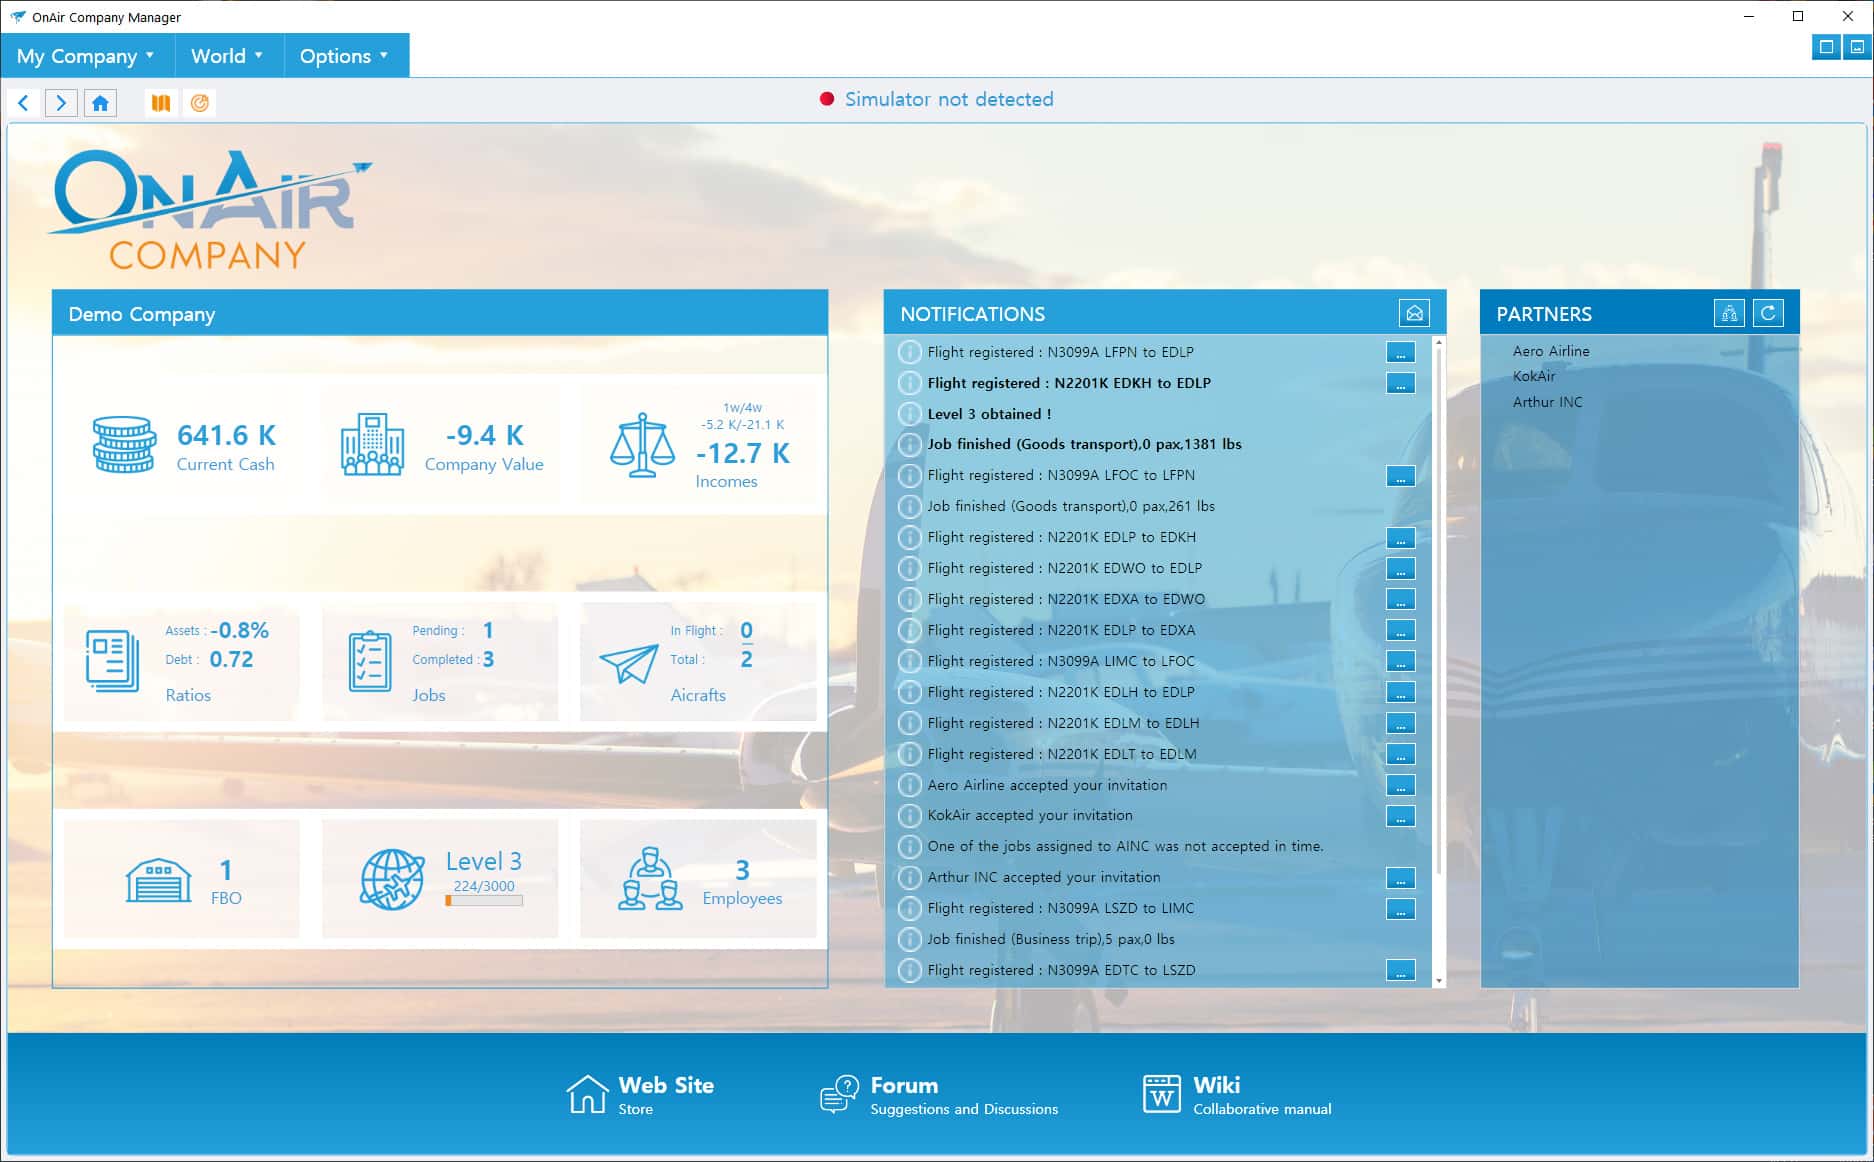The image size is (1874, 1162).
Task: Expand the Options menu
Action: pyautogui.click(x=344, y=56)
